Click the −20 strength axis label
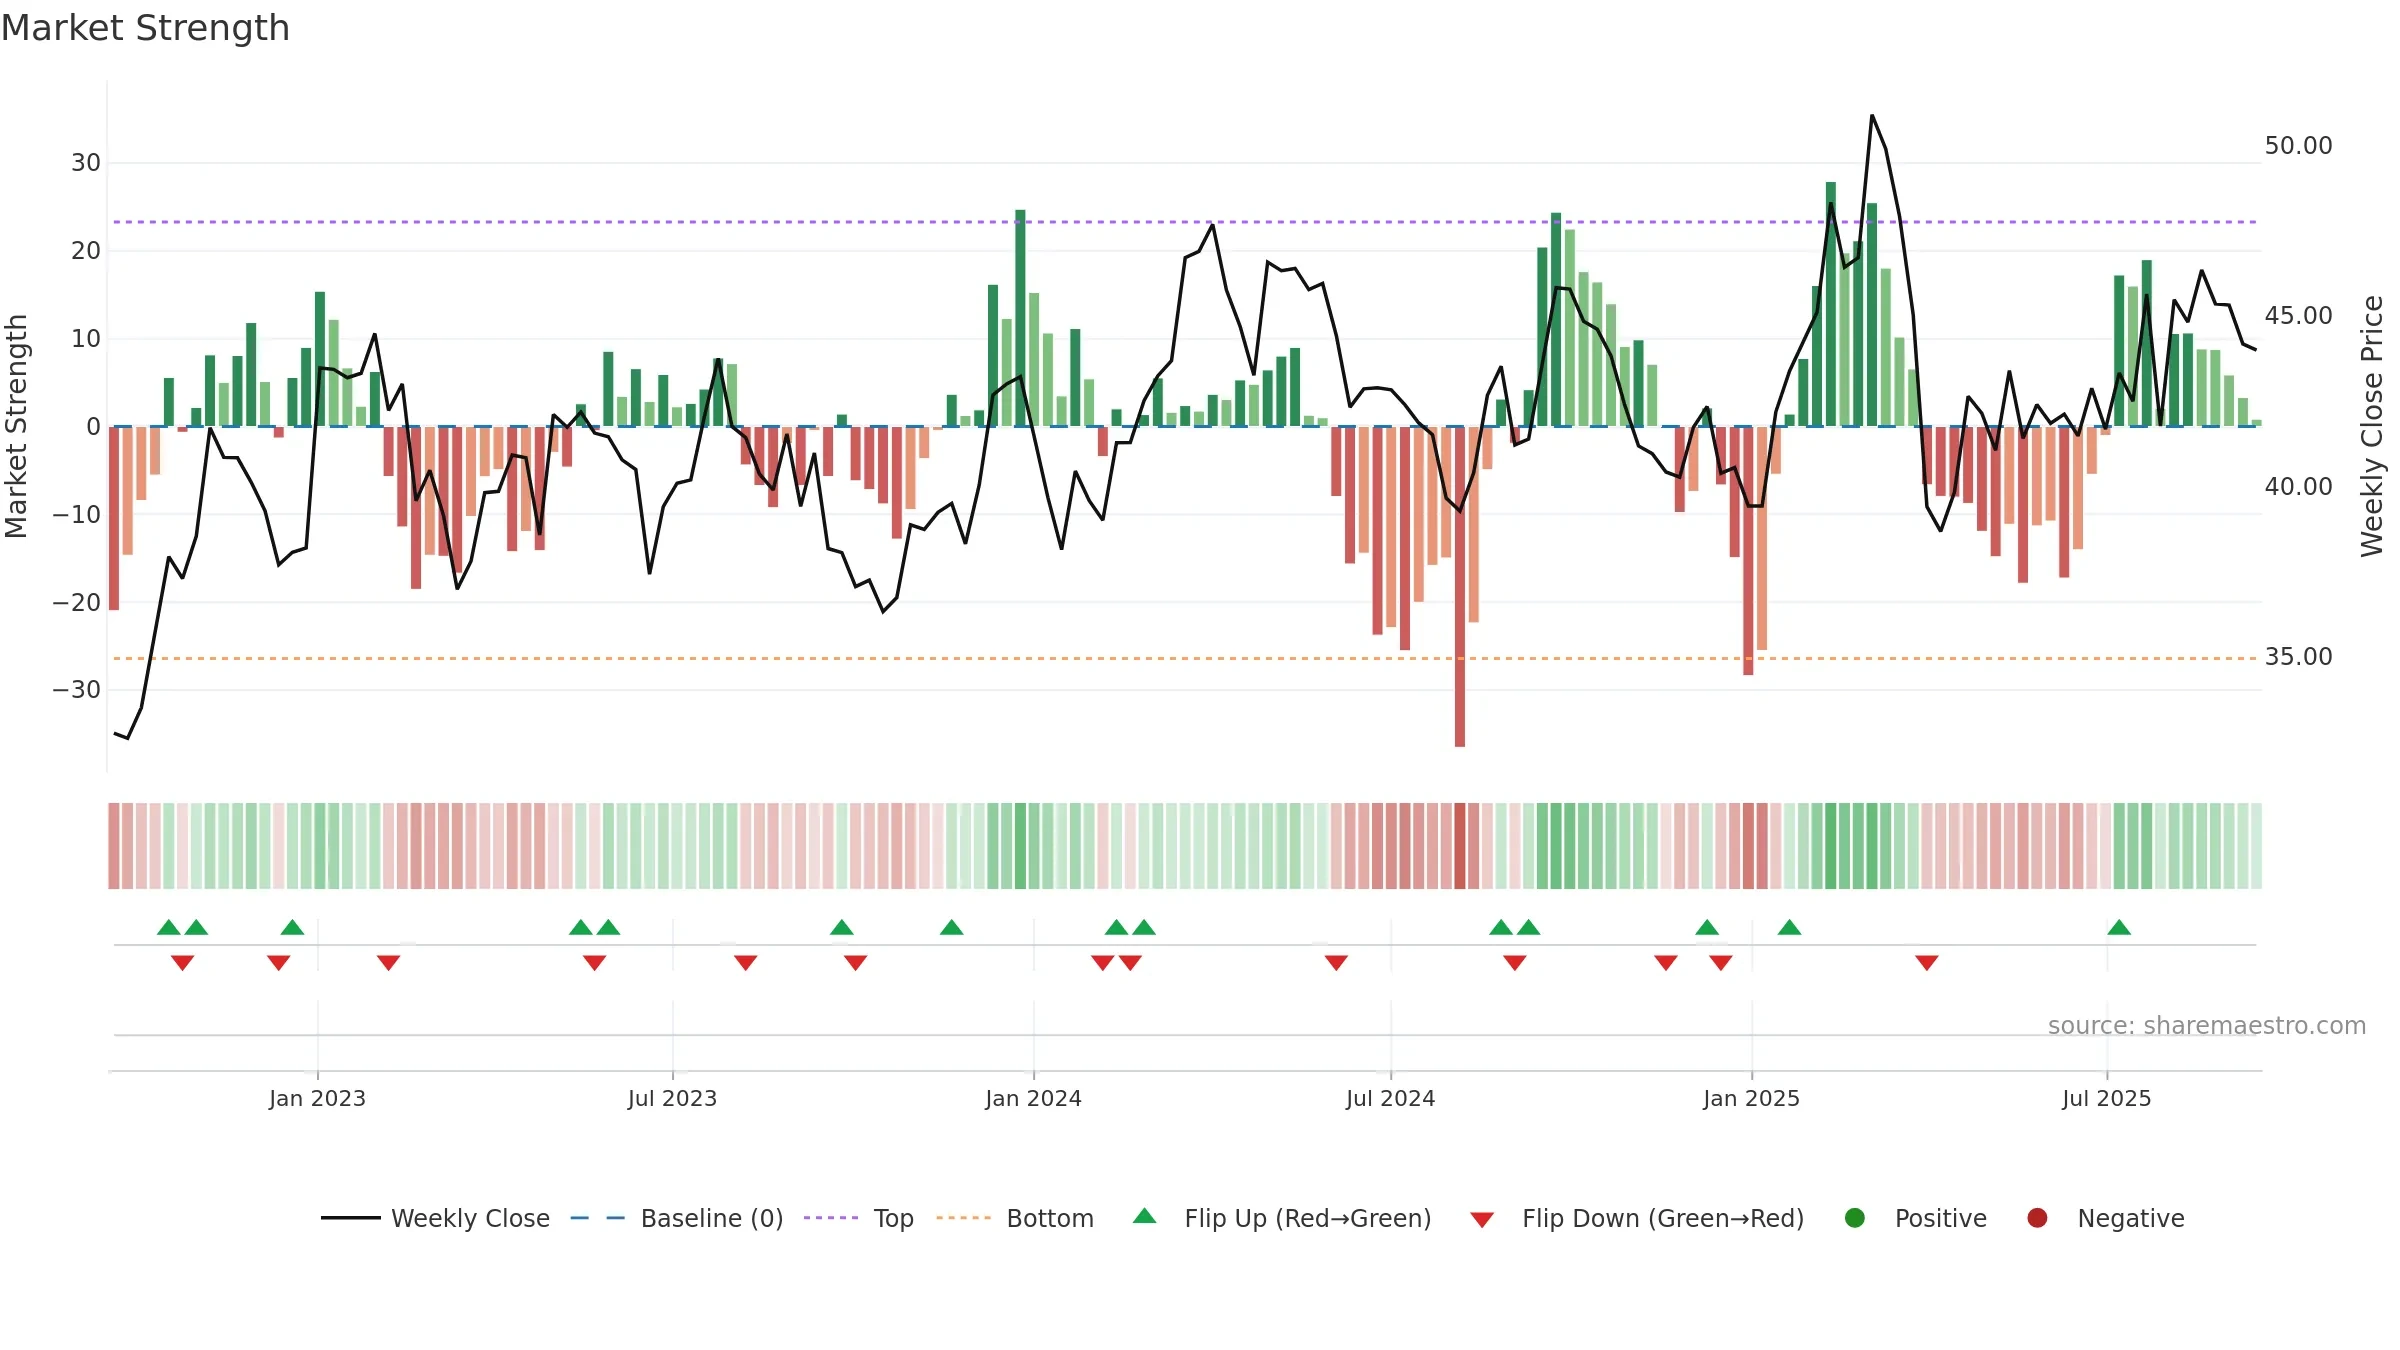Screen dimensions: 2400x1350 pyautogui.click(x=77, y=603)
